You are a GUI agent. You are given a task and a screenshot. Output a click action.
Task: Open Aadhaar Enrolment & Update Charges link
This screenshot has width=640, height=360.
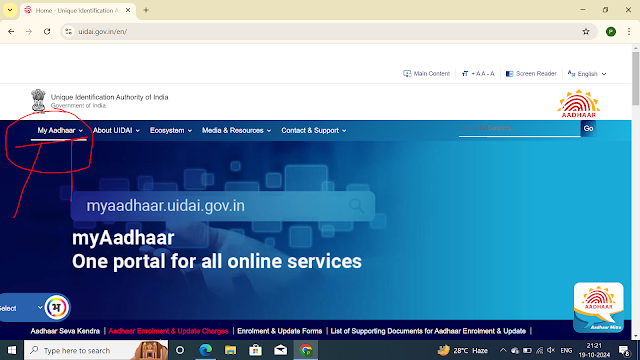point(168,331)
